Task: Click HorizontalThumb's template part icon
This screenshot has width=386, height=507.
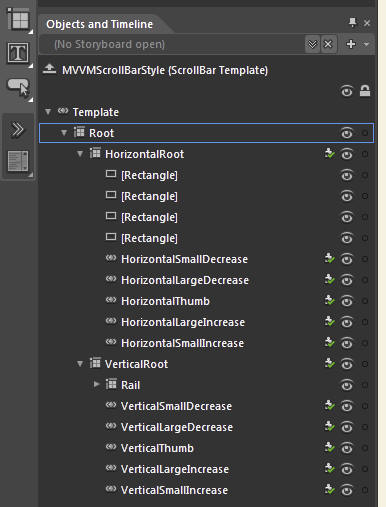Action: (x=329, y=300)
